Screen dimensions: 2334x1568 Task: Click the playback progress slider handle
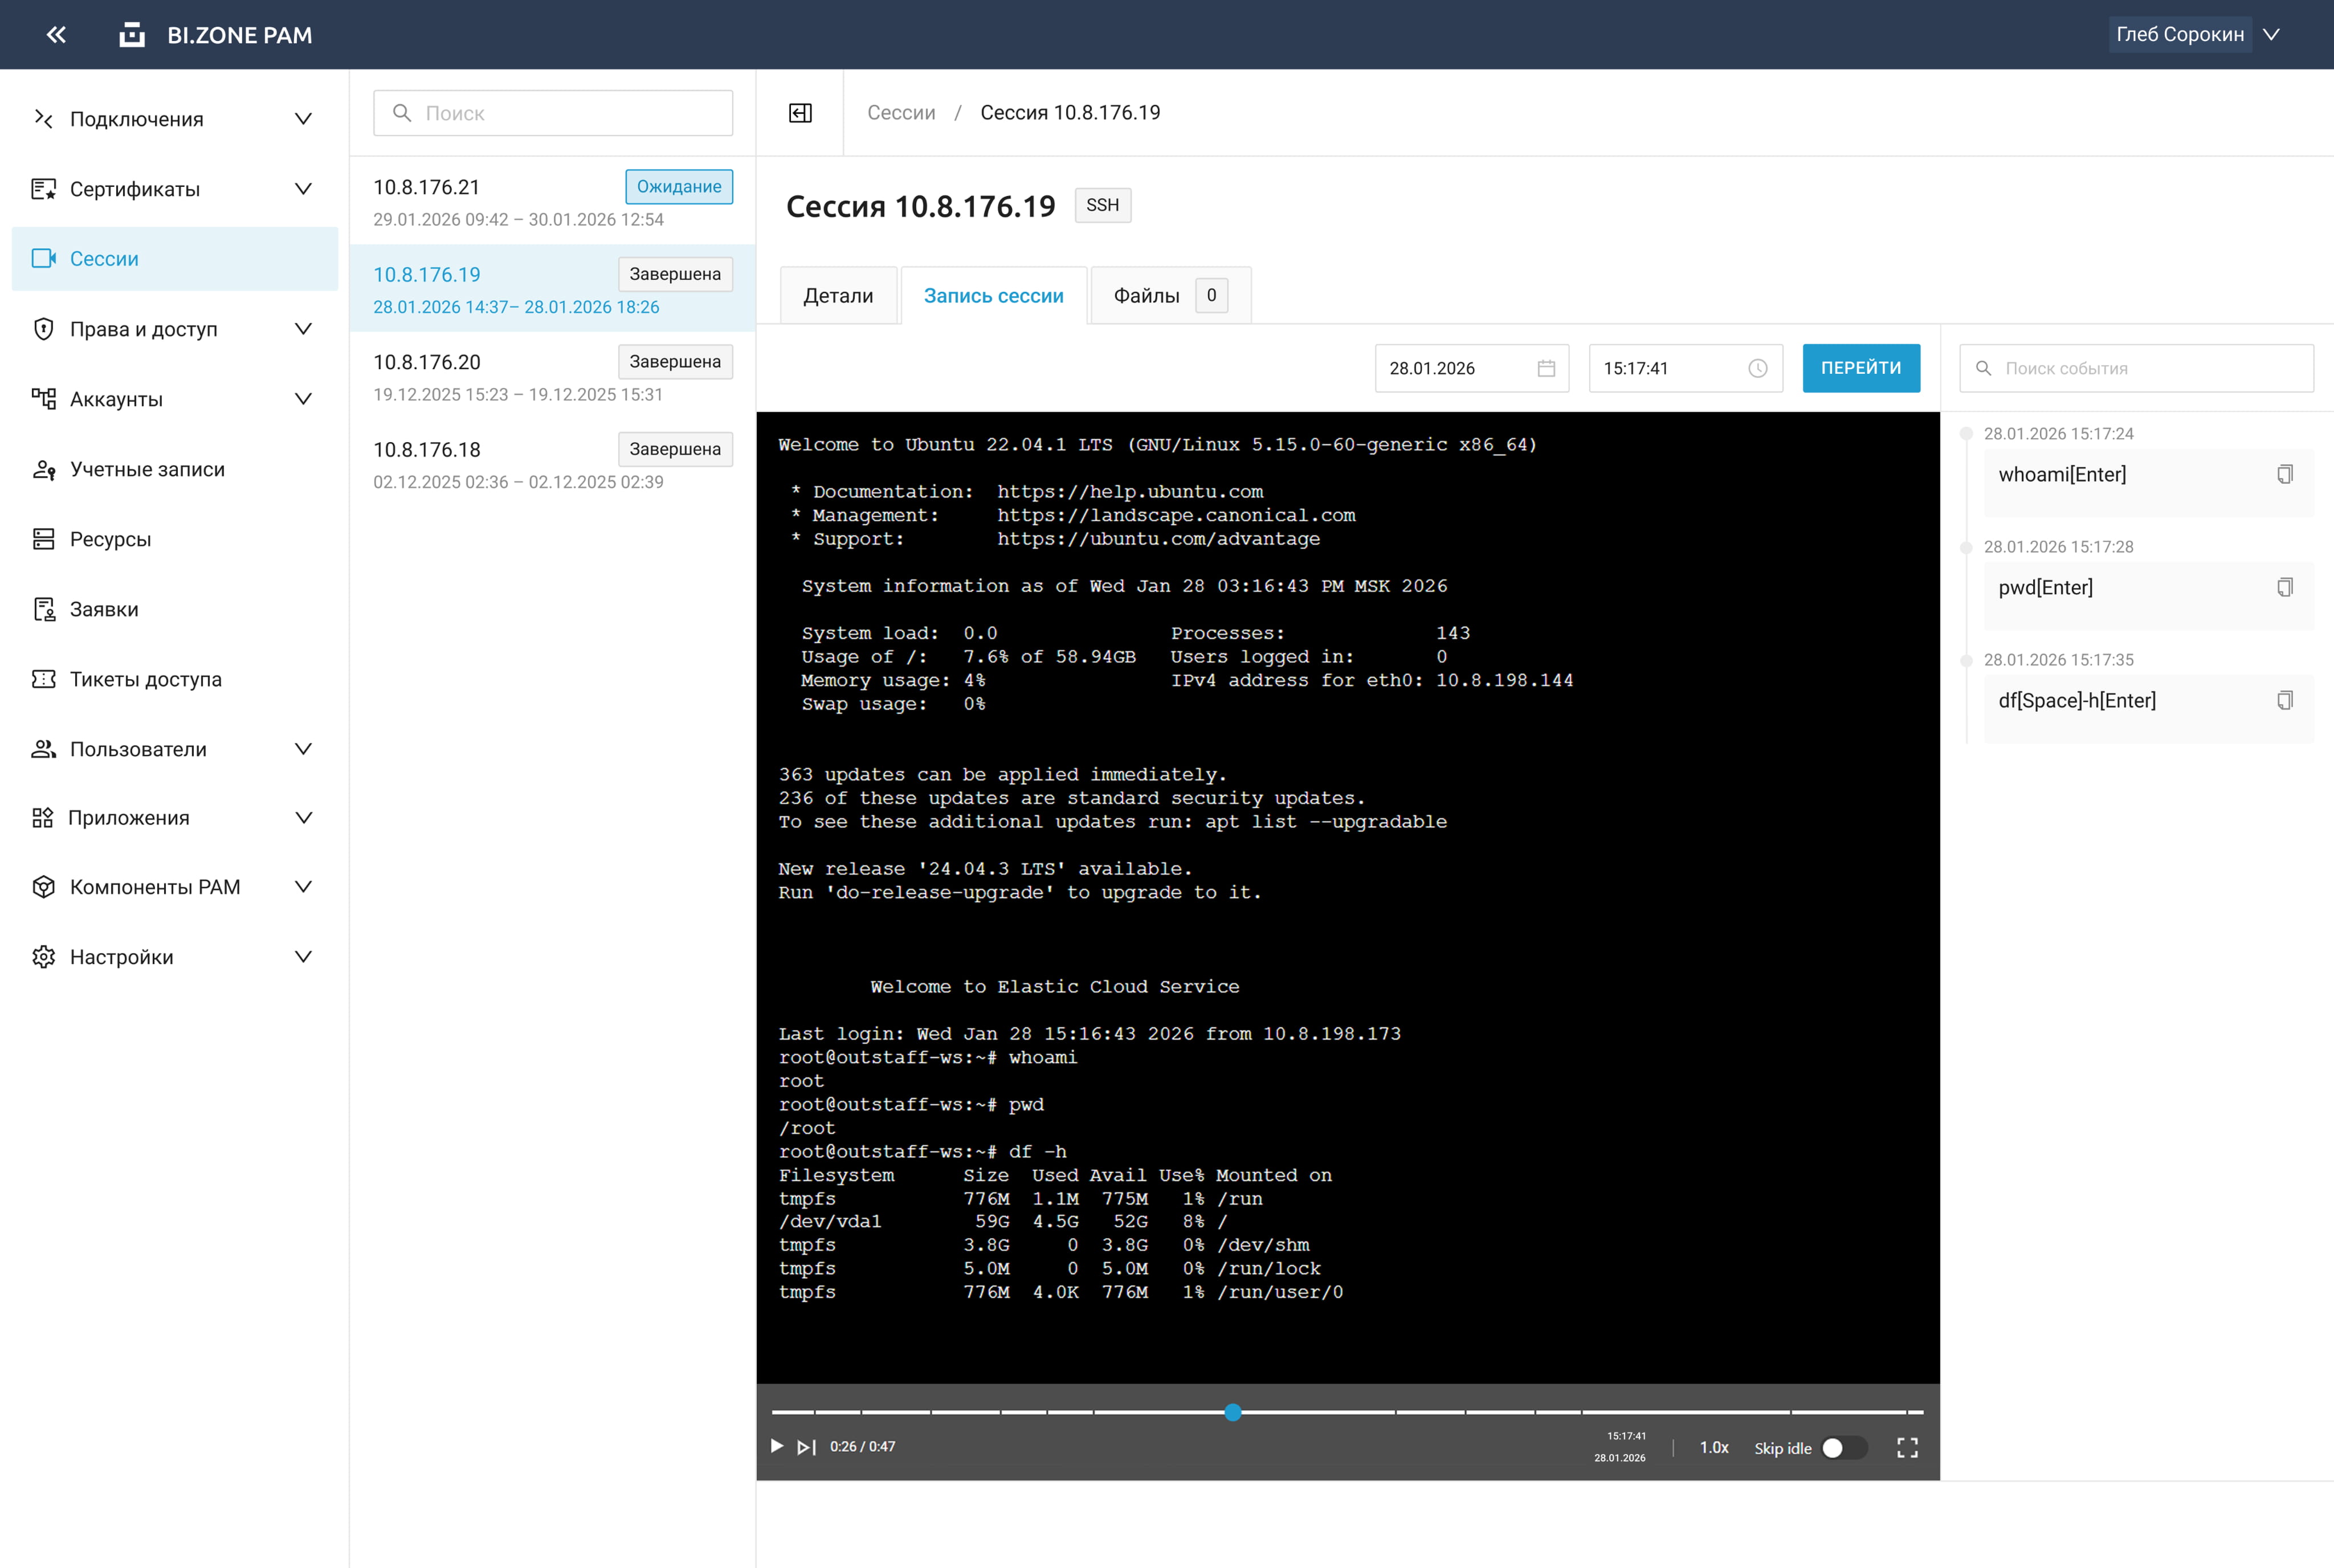point(1233,1412)
